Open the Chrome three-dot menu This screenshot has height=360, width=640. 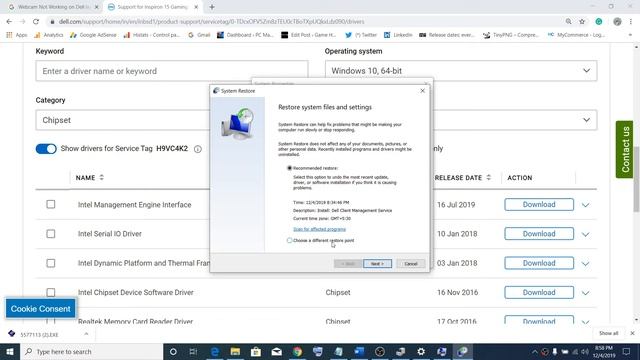pos(631,22)
